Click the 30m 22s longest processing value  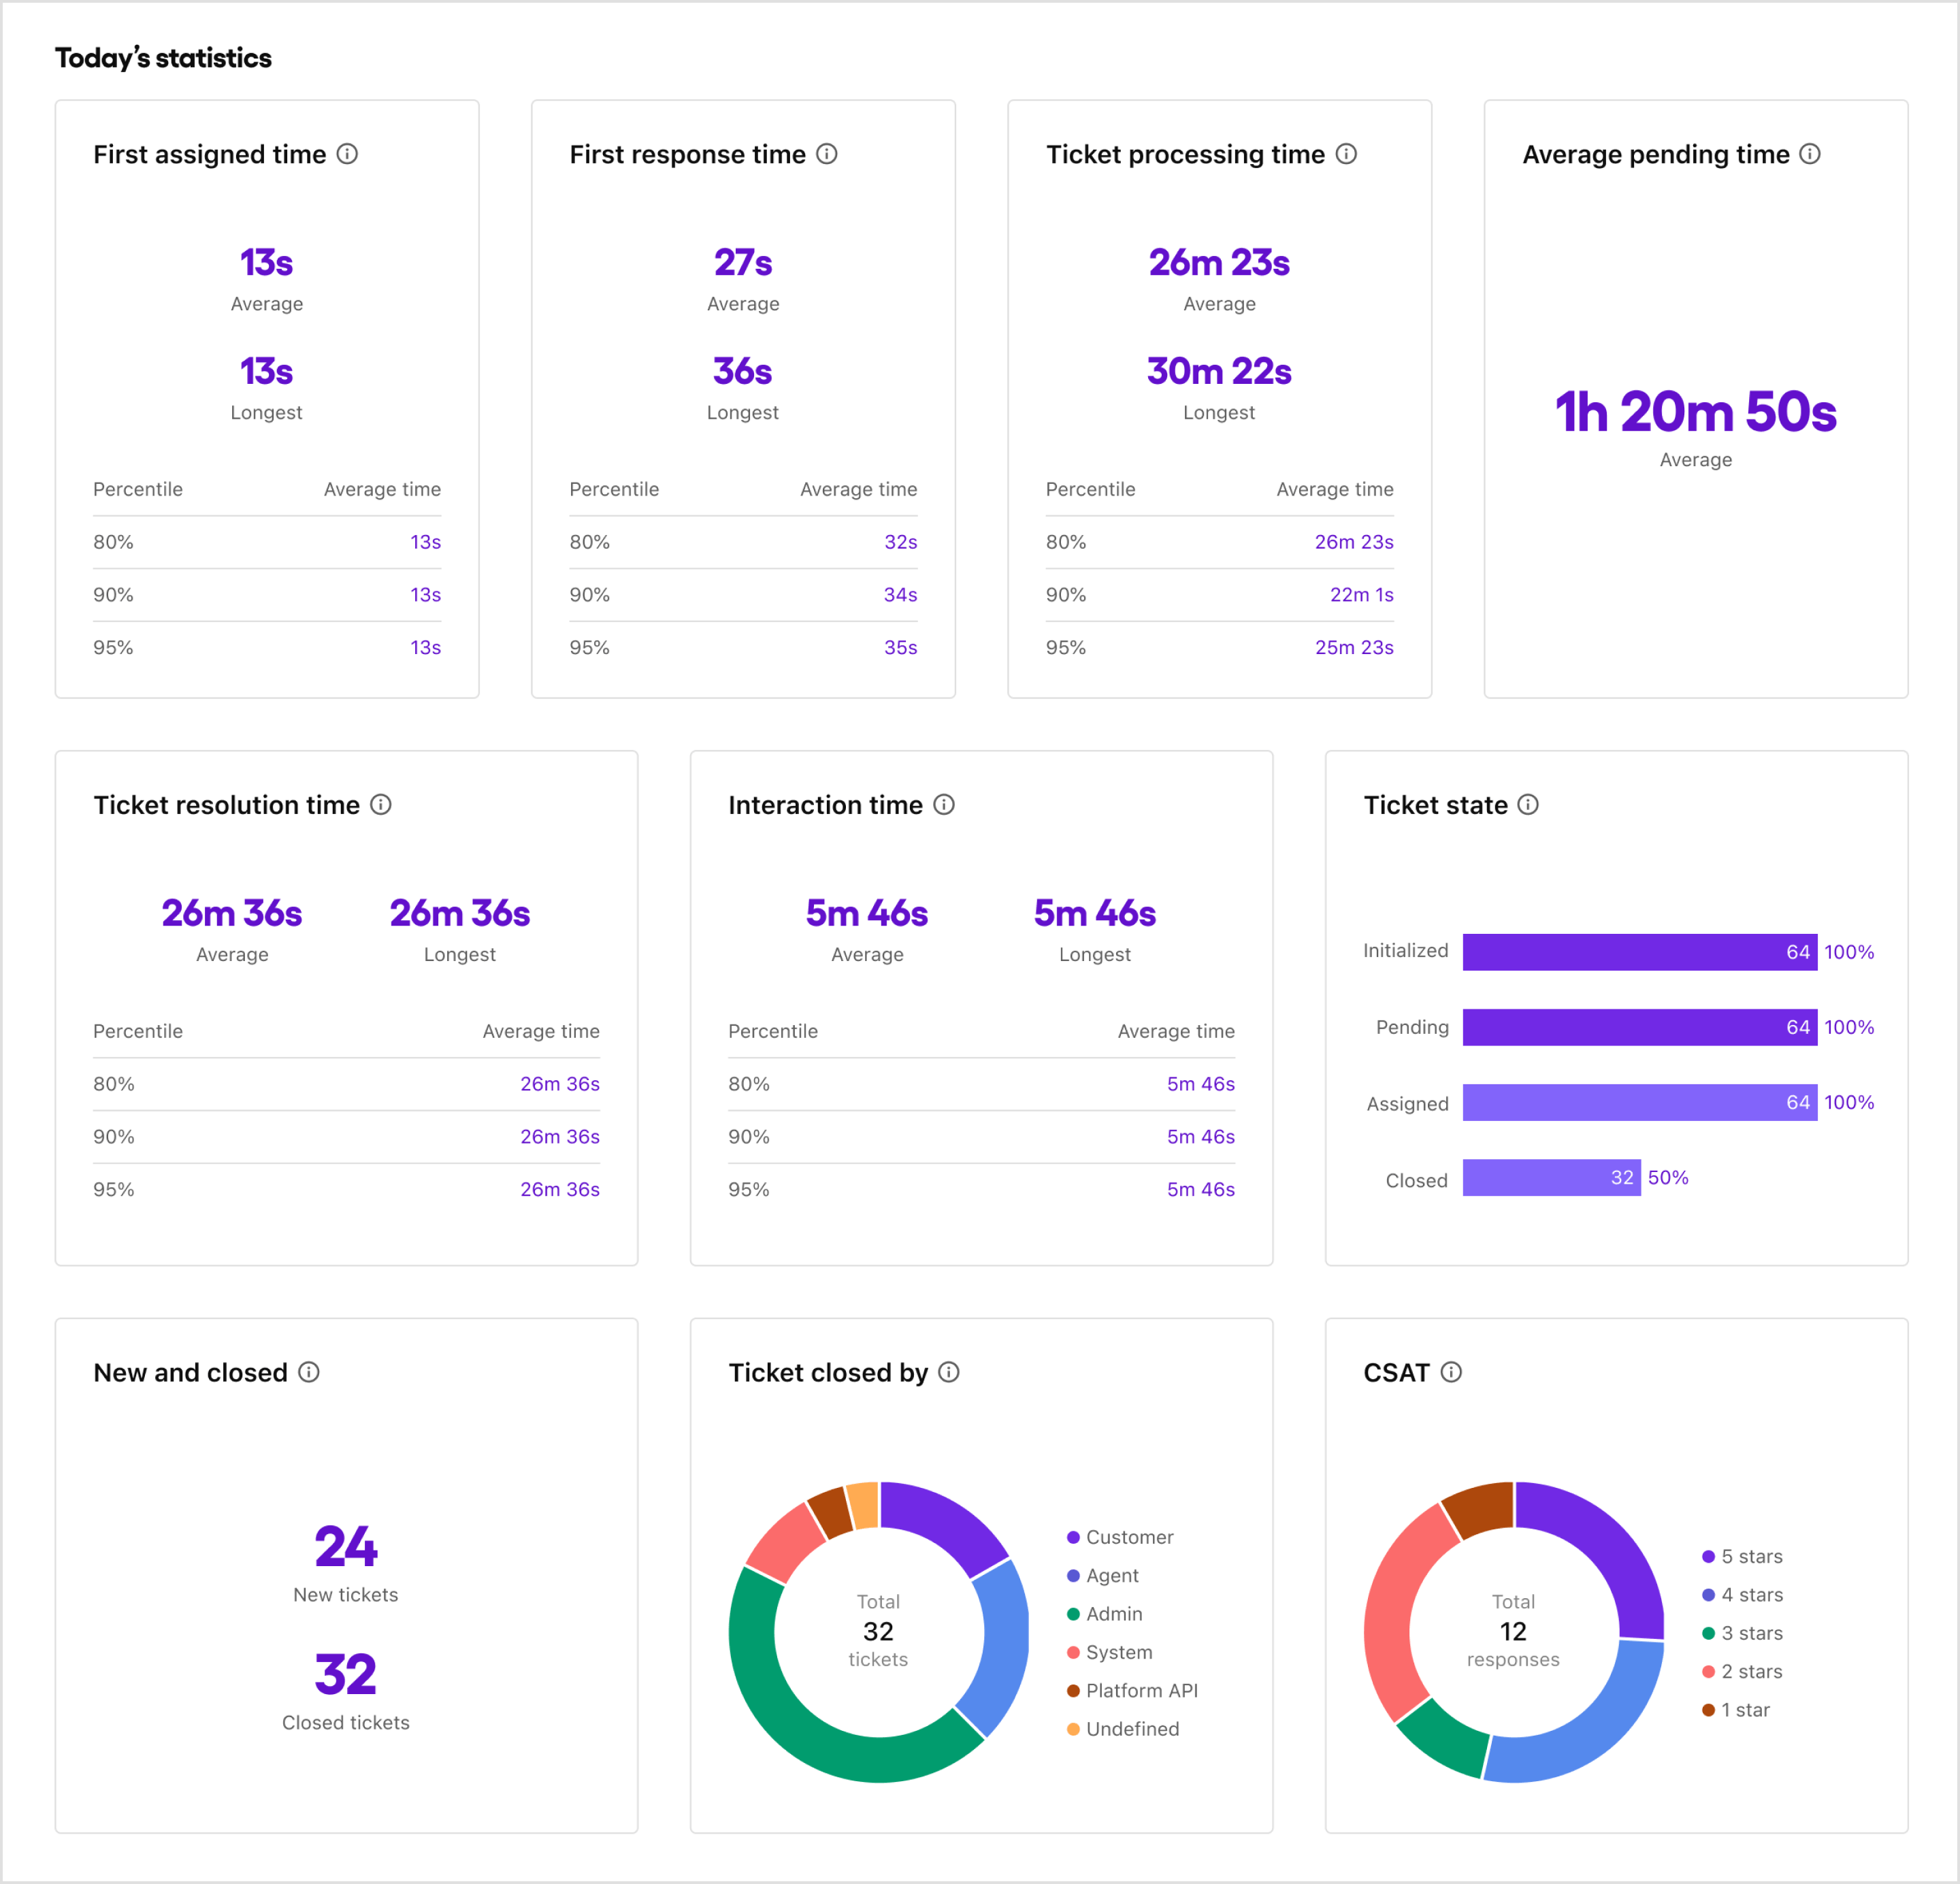pyautogui.click(x=1219, y=371)
